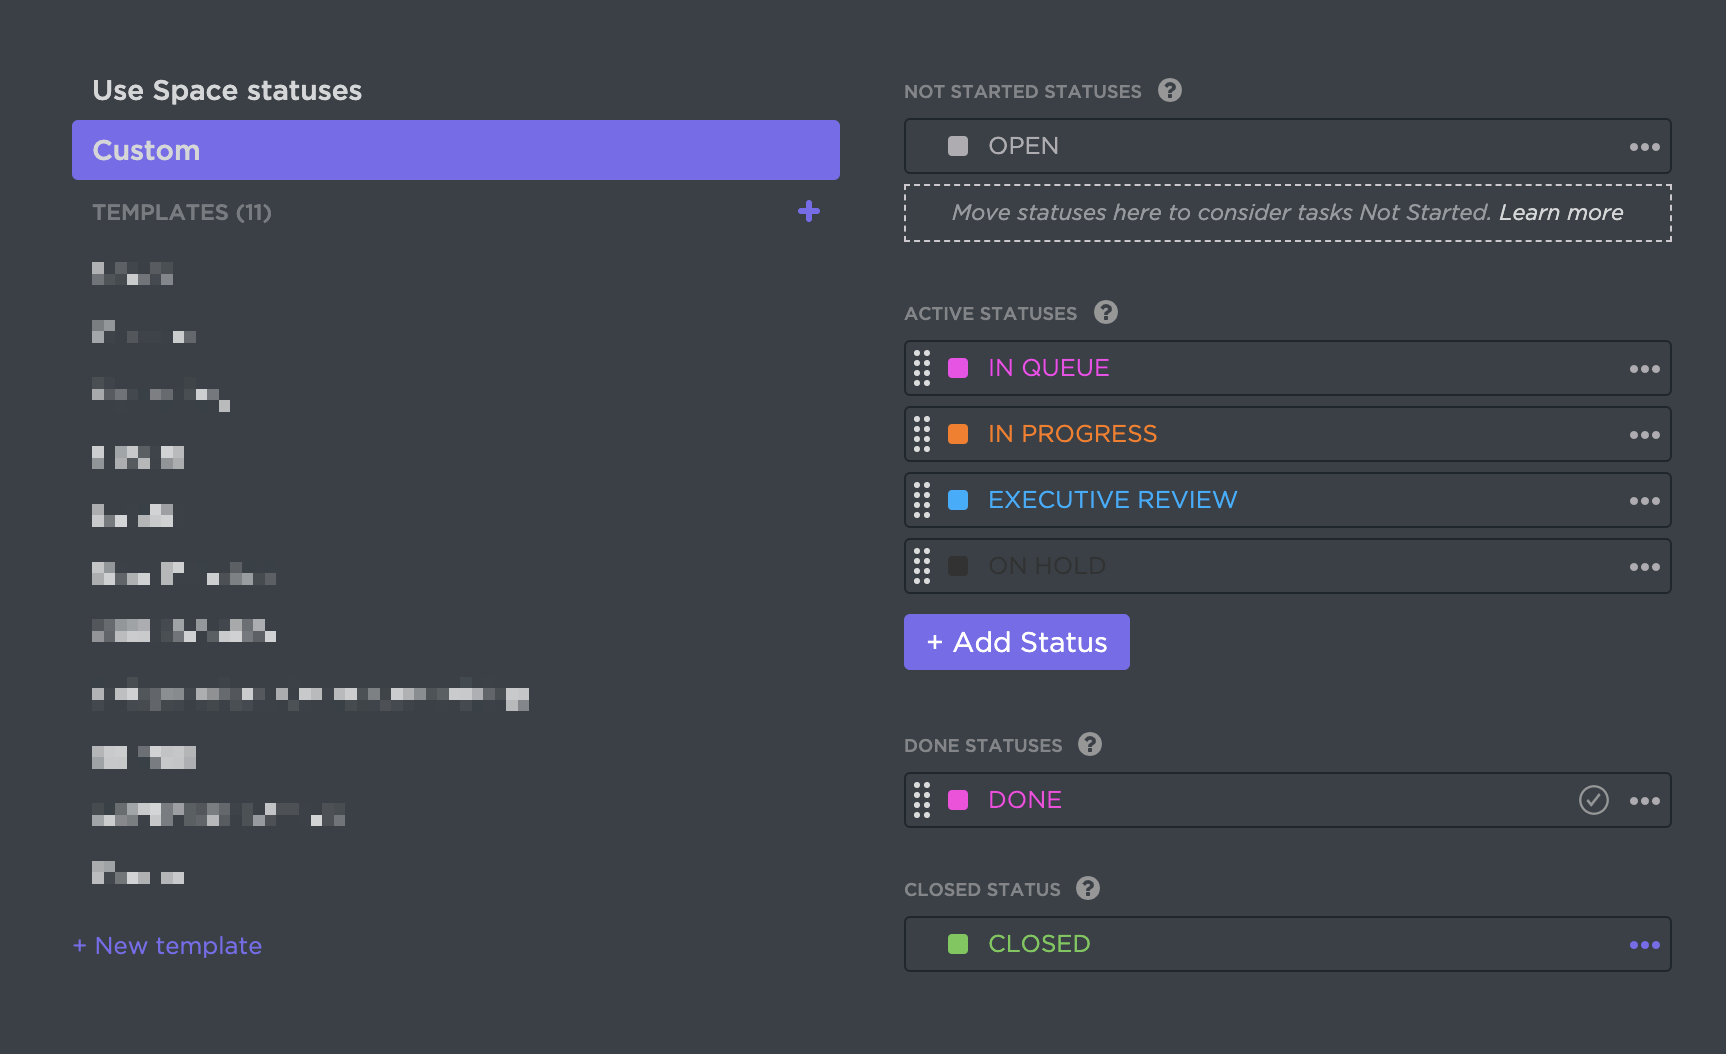Select the Custom statuses option

(455, 150)
